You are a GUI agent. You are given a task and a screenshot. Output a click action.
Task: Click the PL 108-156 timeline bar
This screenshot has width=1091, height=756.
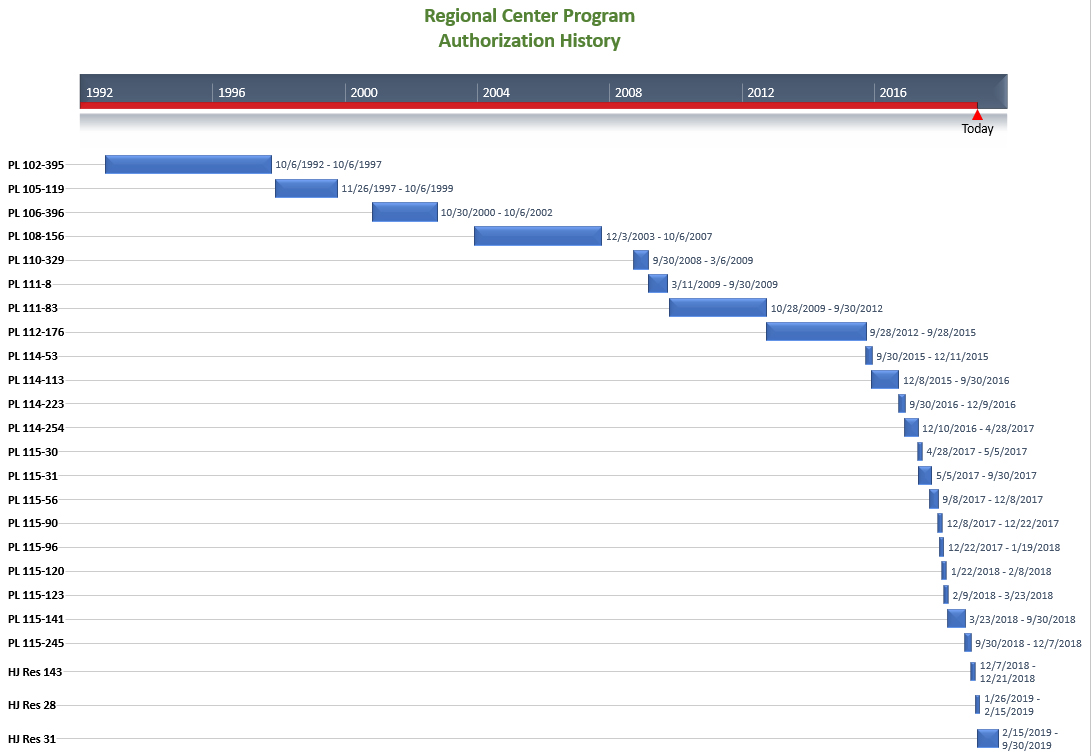537,236
